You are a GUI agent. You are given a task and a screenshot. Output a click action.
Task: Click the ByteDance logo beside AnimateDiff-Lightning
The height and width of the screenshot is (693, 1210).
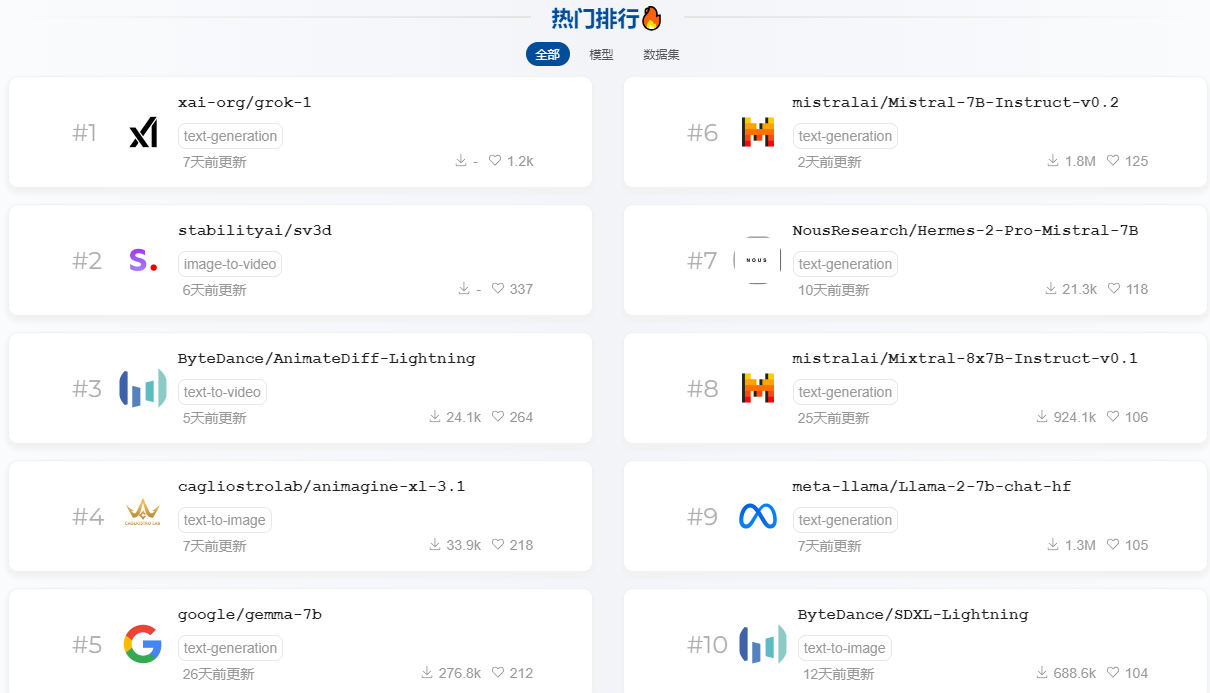point(143,389)
